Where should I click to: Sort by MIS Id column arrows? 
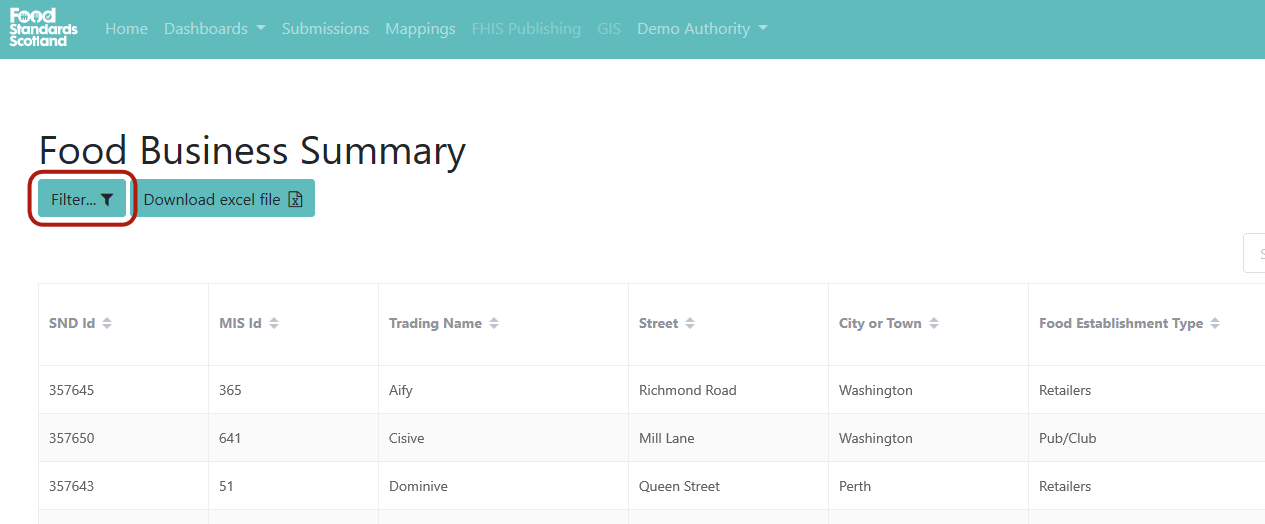tap(274, 324)
